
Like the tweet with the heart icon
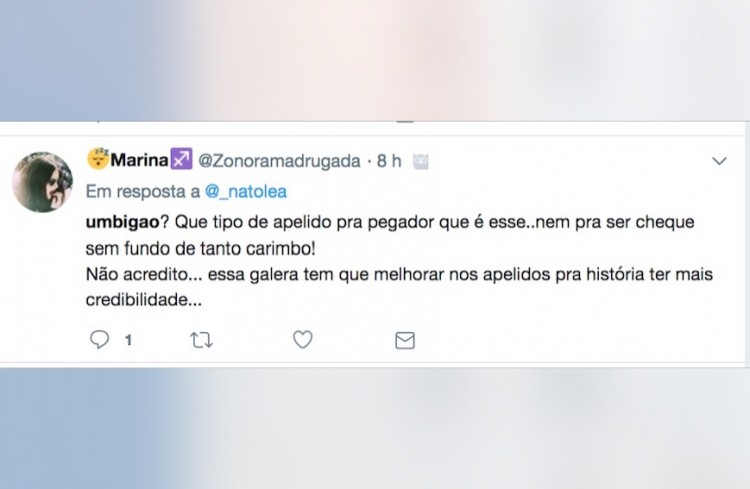(302, 340)
